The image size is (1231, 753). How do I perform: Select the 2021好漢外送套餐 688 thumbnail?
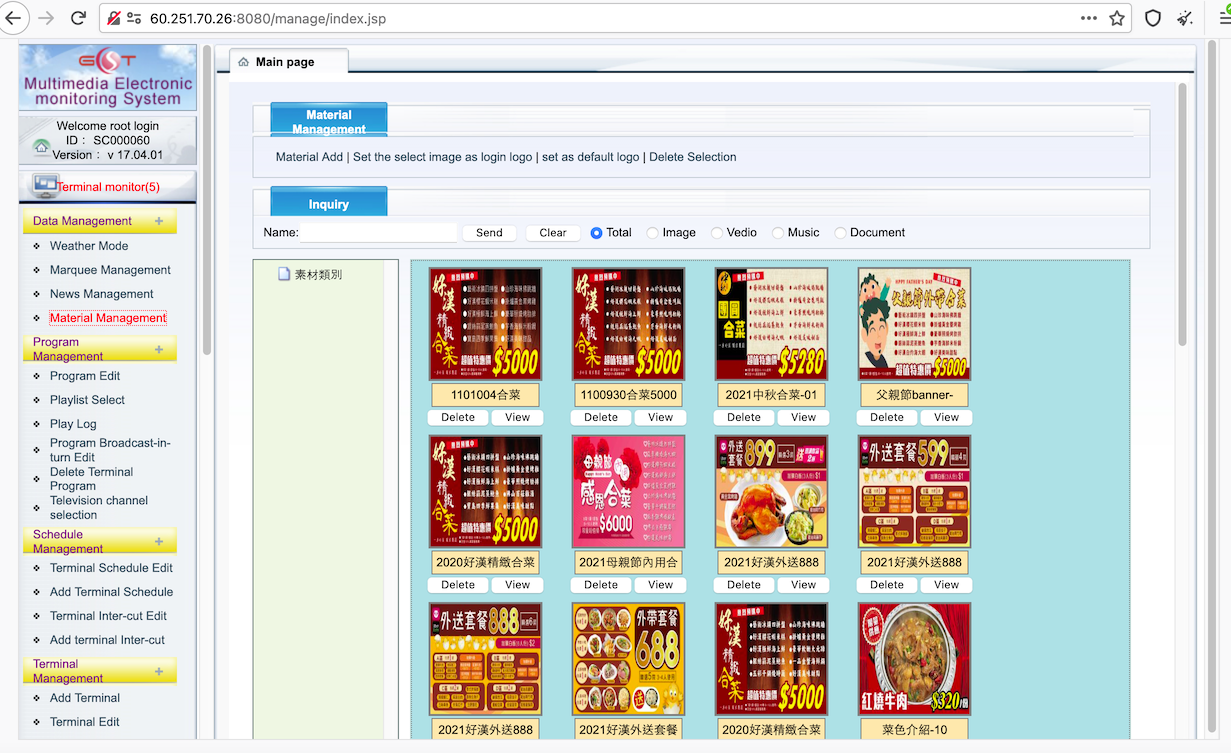[x=628, y=659]
